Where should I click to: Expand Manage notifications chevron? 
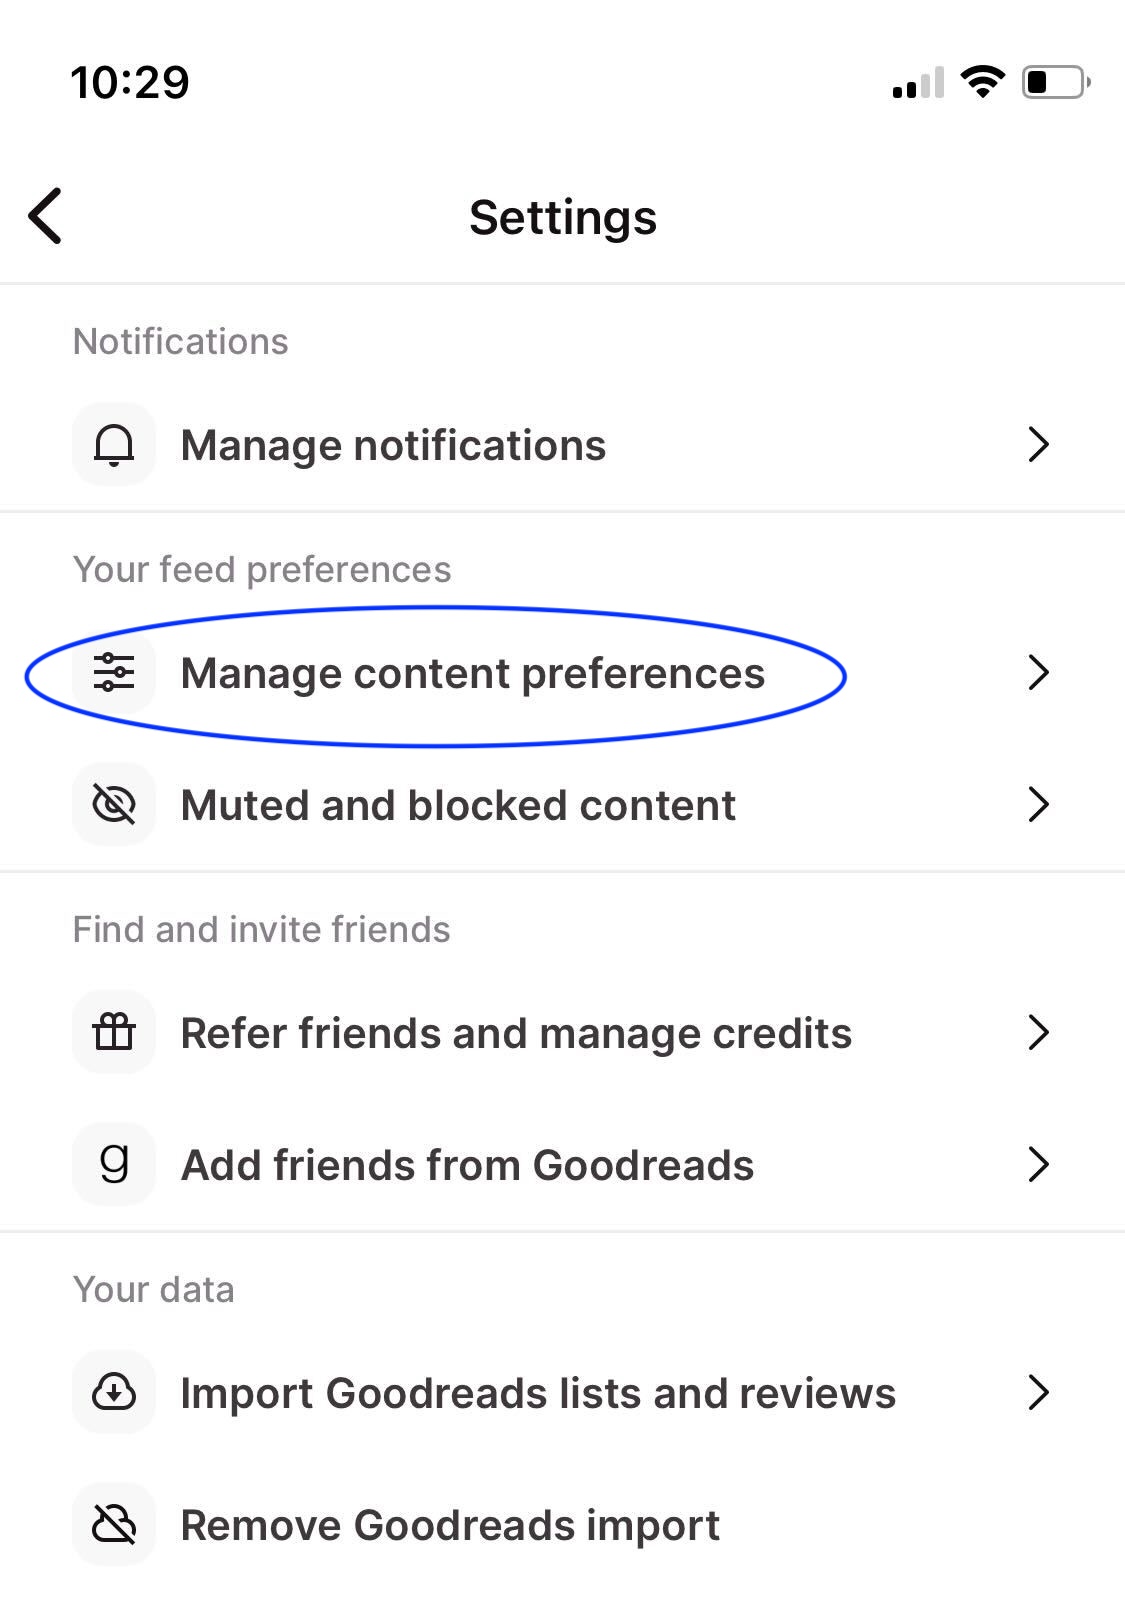tap(1039, 445)
